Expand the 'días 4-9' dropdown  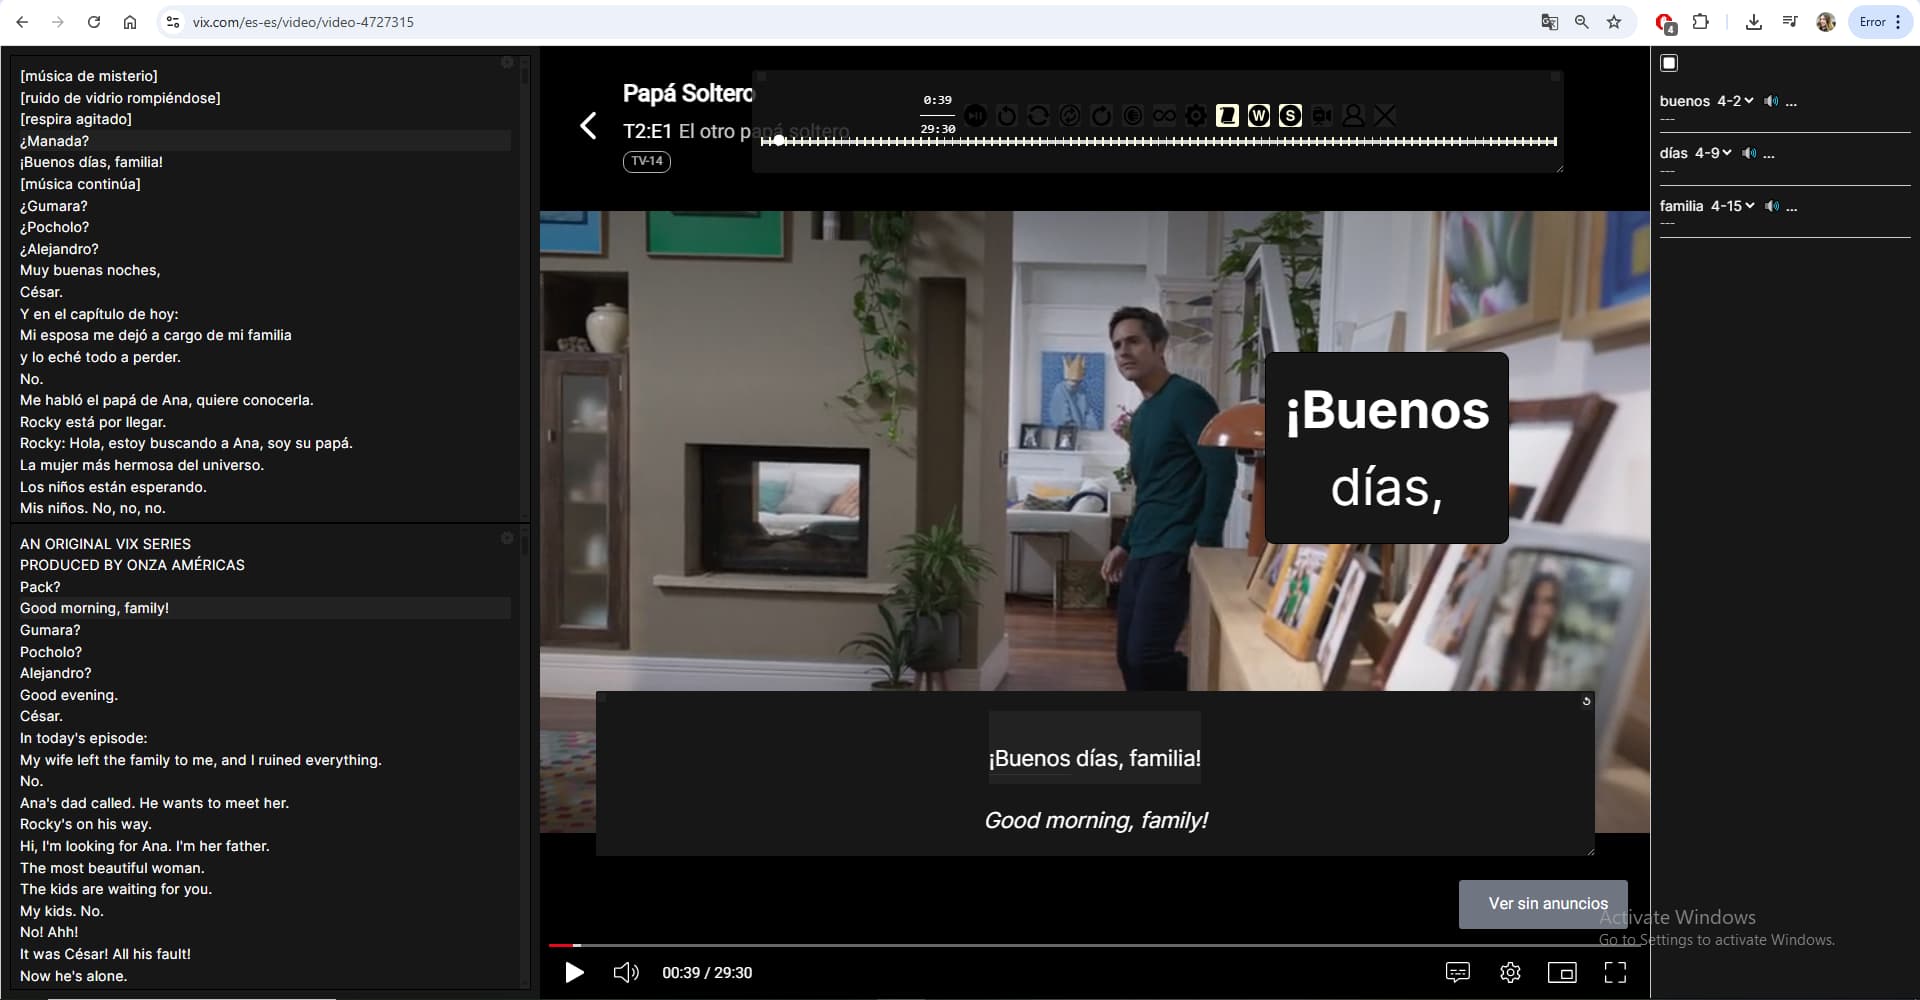coord(1726,153)
